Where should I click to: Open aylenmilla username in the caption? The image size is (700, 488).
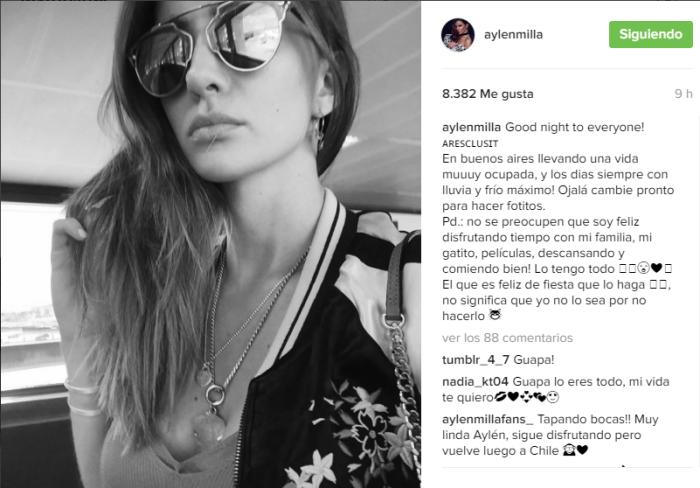pyautogui.click(x=471, y=127)
